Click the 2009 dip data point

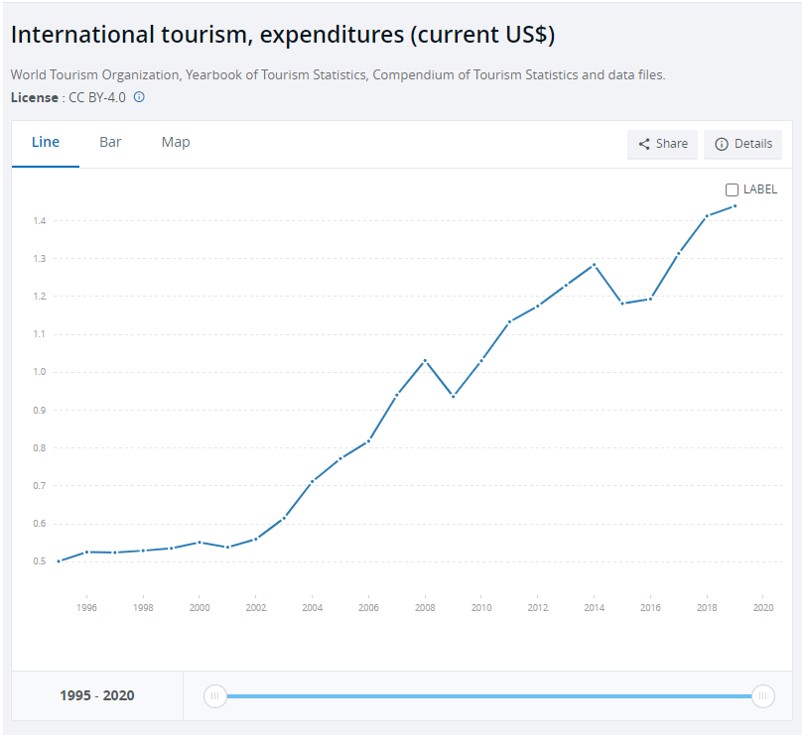coord(454,396)
